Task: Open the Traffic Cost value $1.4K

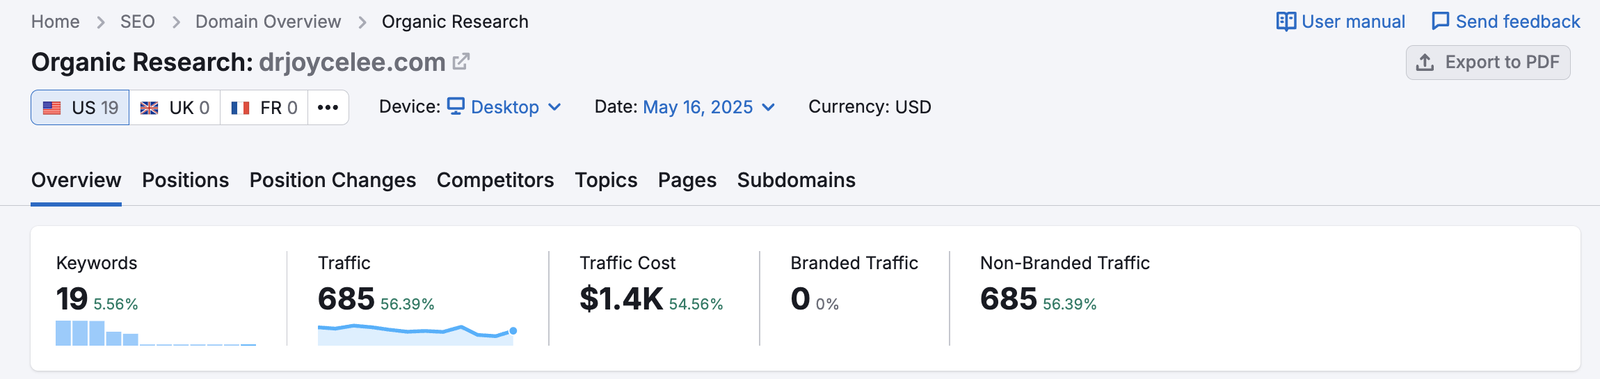Action: (x=621, y=298)
